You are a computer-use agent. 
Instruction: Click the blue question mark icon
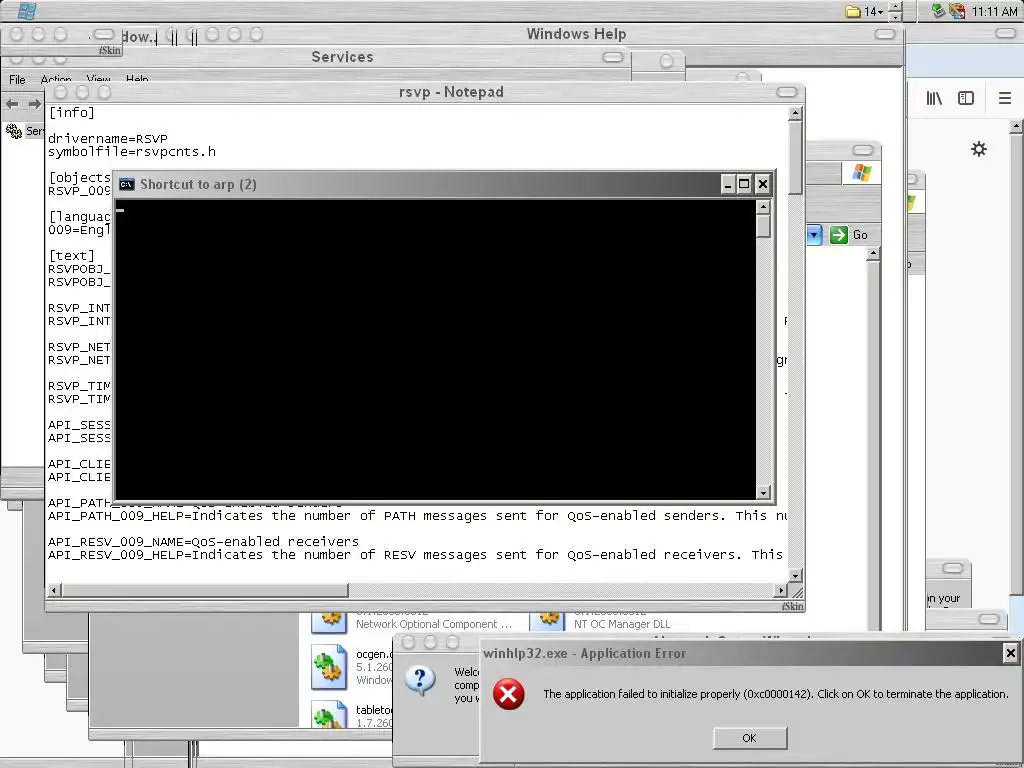point(421,681)
